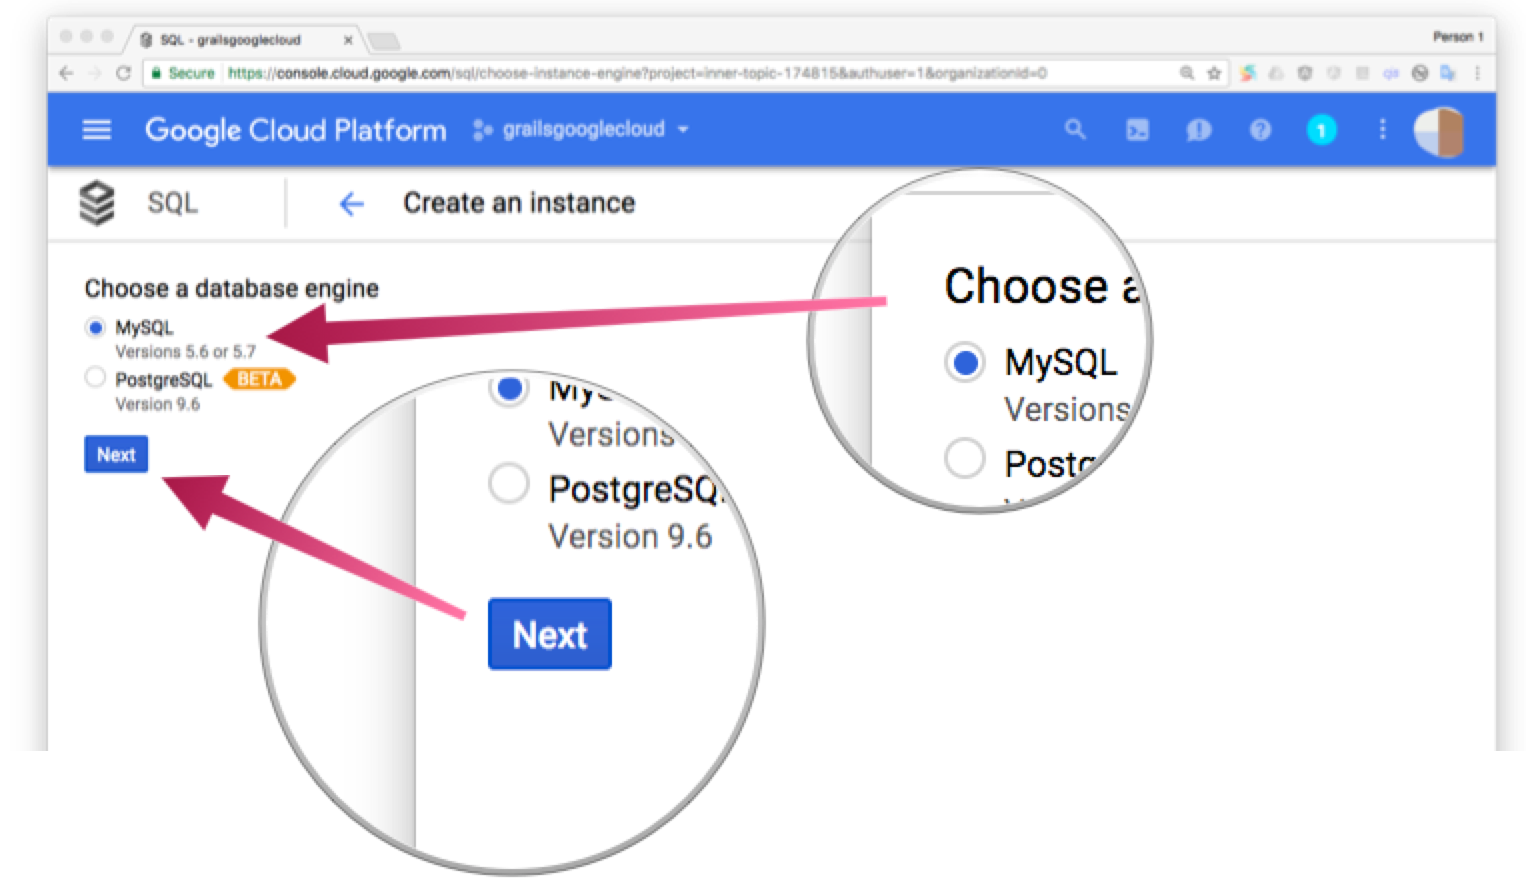Open the hamburger navigation menu
1532x883 pixels.
[96, 130]
